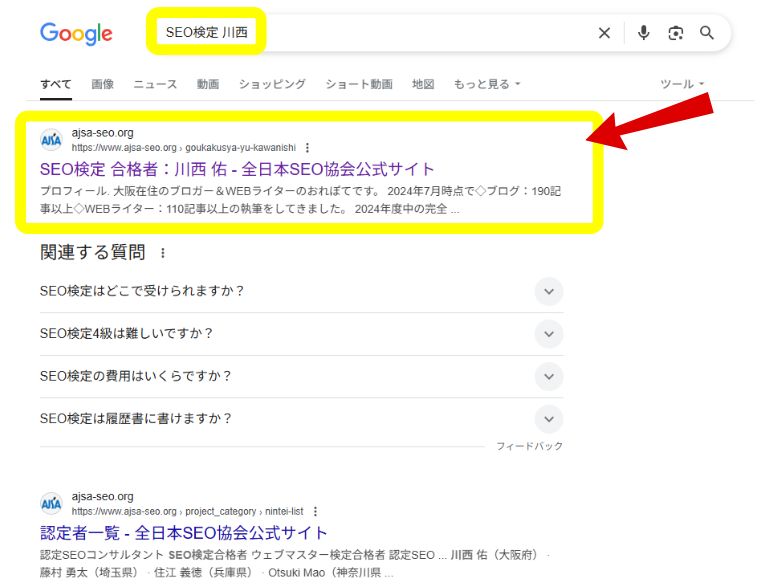Open link SEO検定 合格者：川西 佑
Screen dimensions: 780x585
[x=237, y=169]
